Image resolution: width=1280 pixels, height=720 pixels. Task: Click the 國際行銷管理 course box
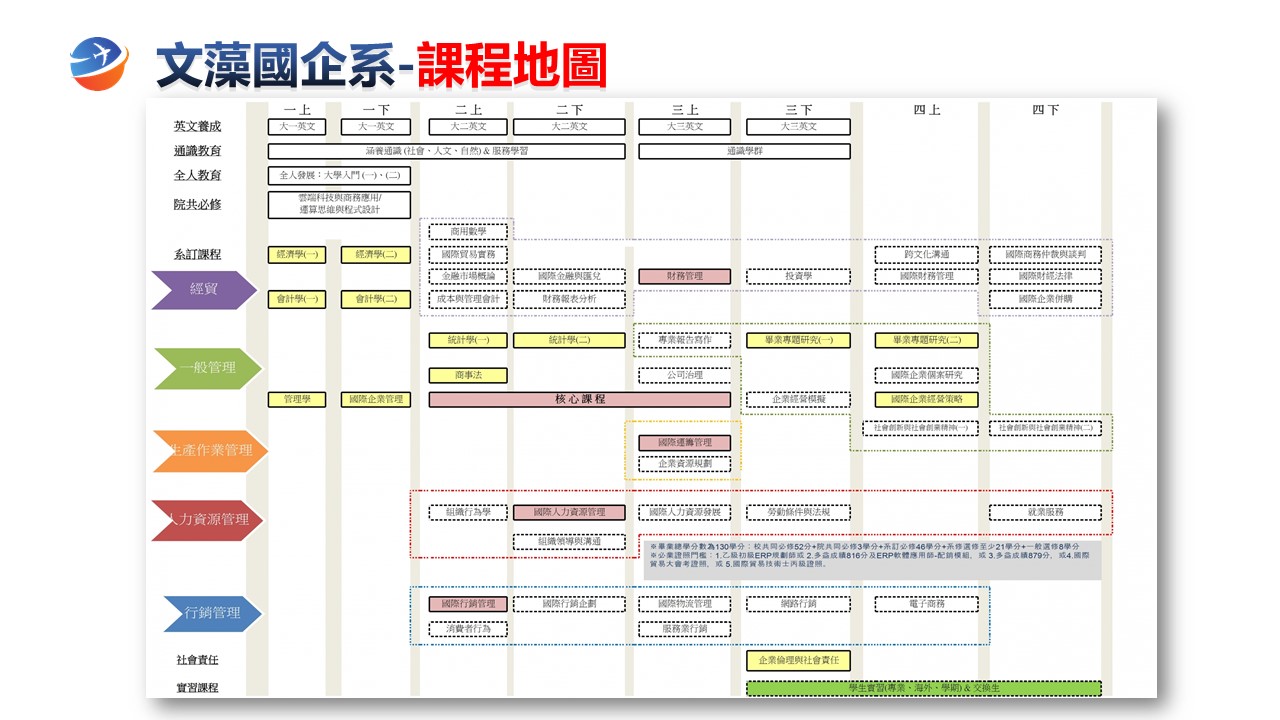[x=468, y=604]
